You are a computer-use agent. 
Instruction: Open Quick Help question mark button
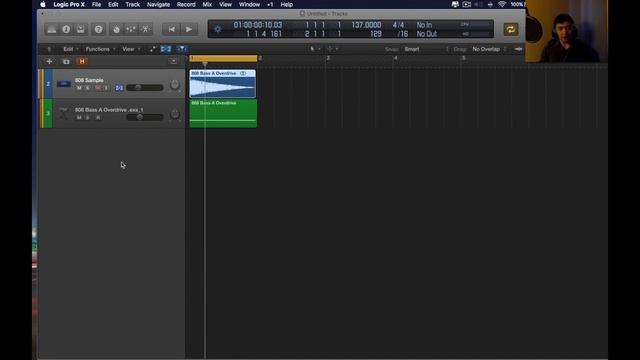point(98,29)
